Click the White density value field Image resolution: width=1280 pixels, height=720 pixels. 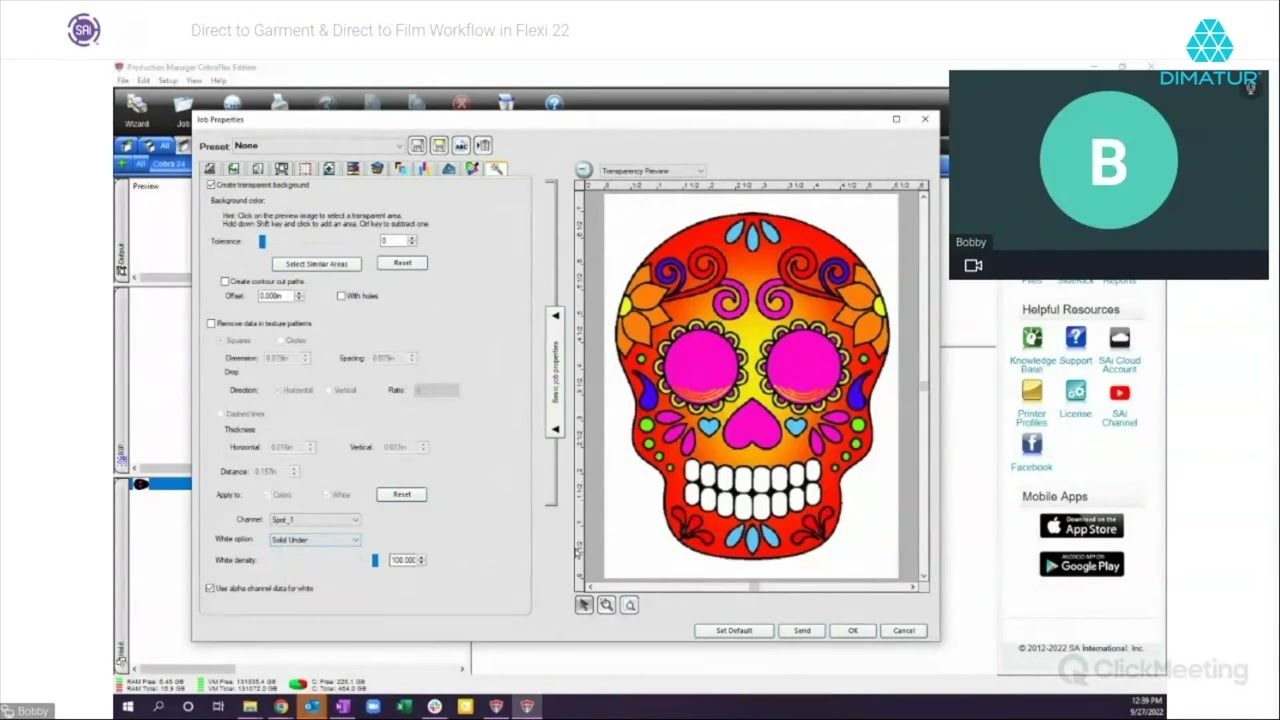click(x=404, y=561)
